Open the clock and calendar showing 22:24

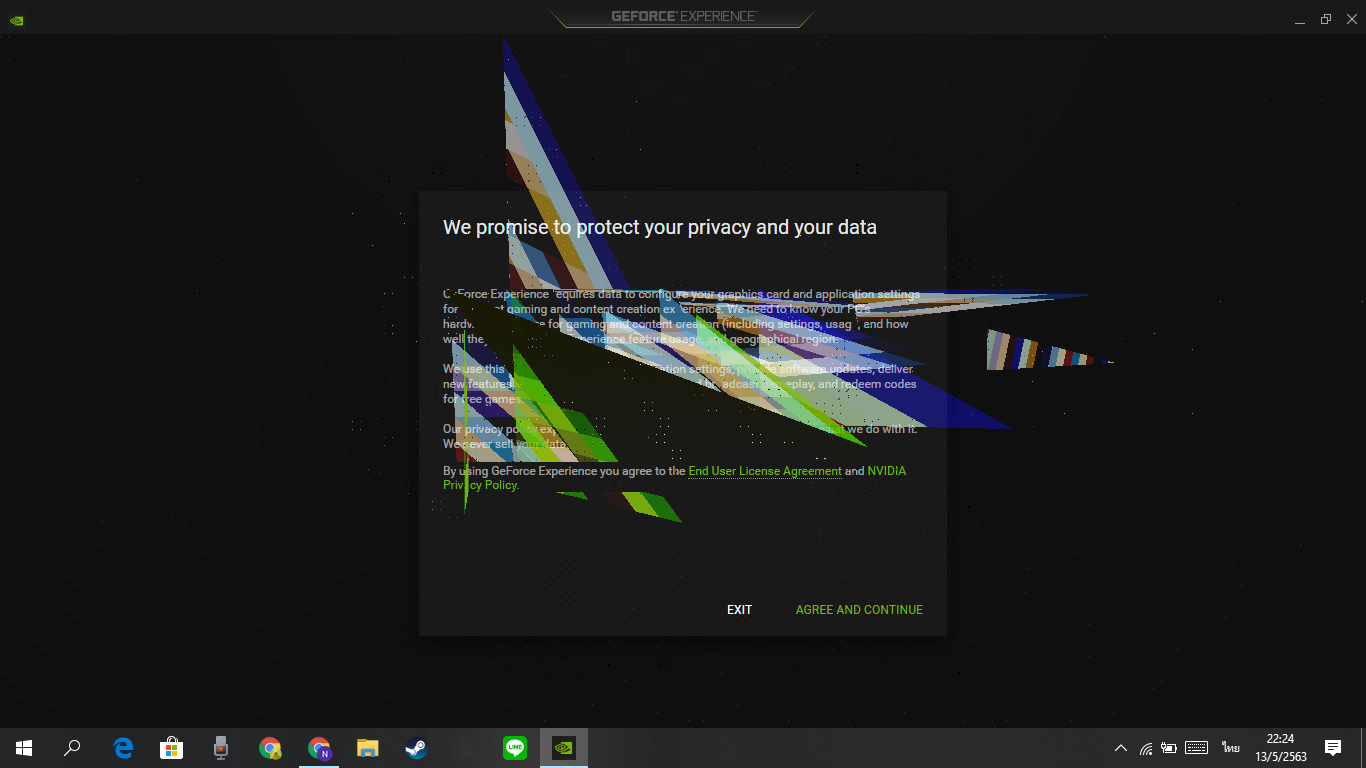[x=1281, y=748]
